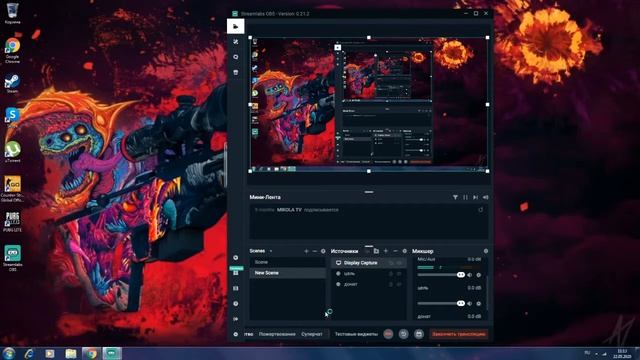
Task: Open the Windows Start button
Action: coord(8,353)
